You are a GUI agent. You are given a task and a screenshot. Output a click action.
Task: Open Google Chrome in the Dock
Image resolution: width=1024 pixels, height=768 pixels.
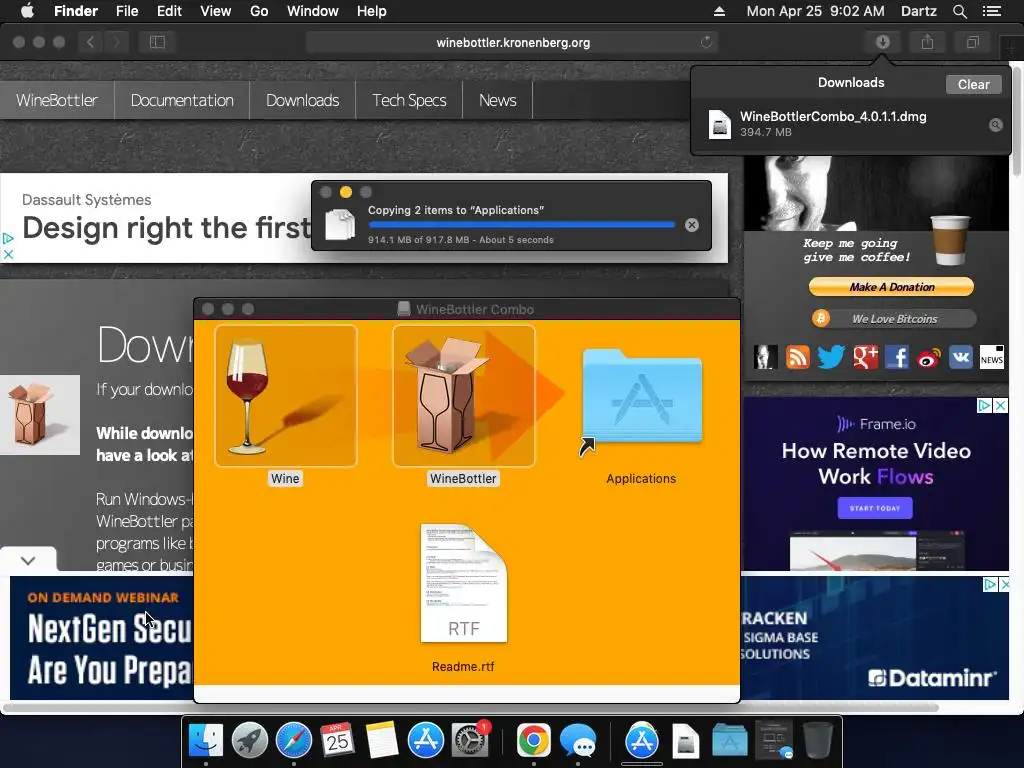[534, 740]
